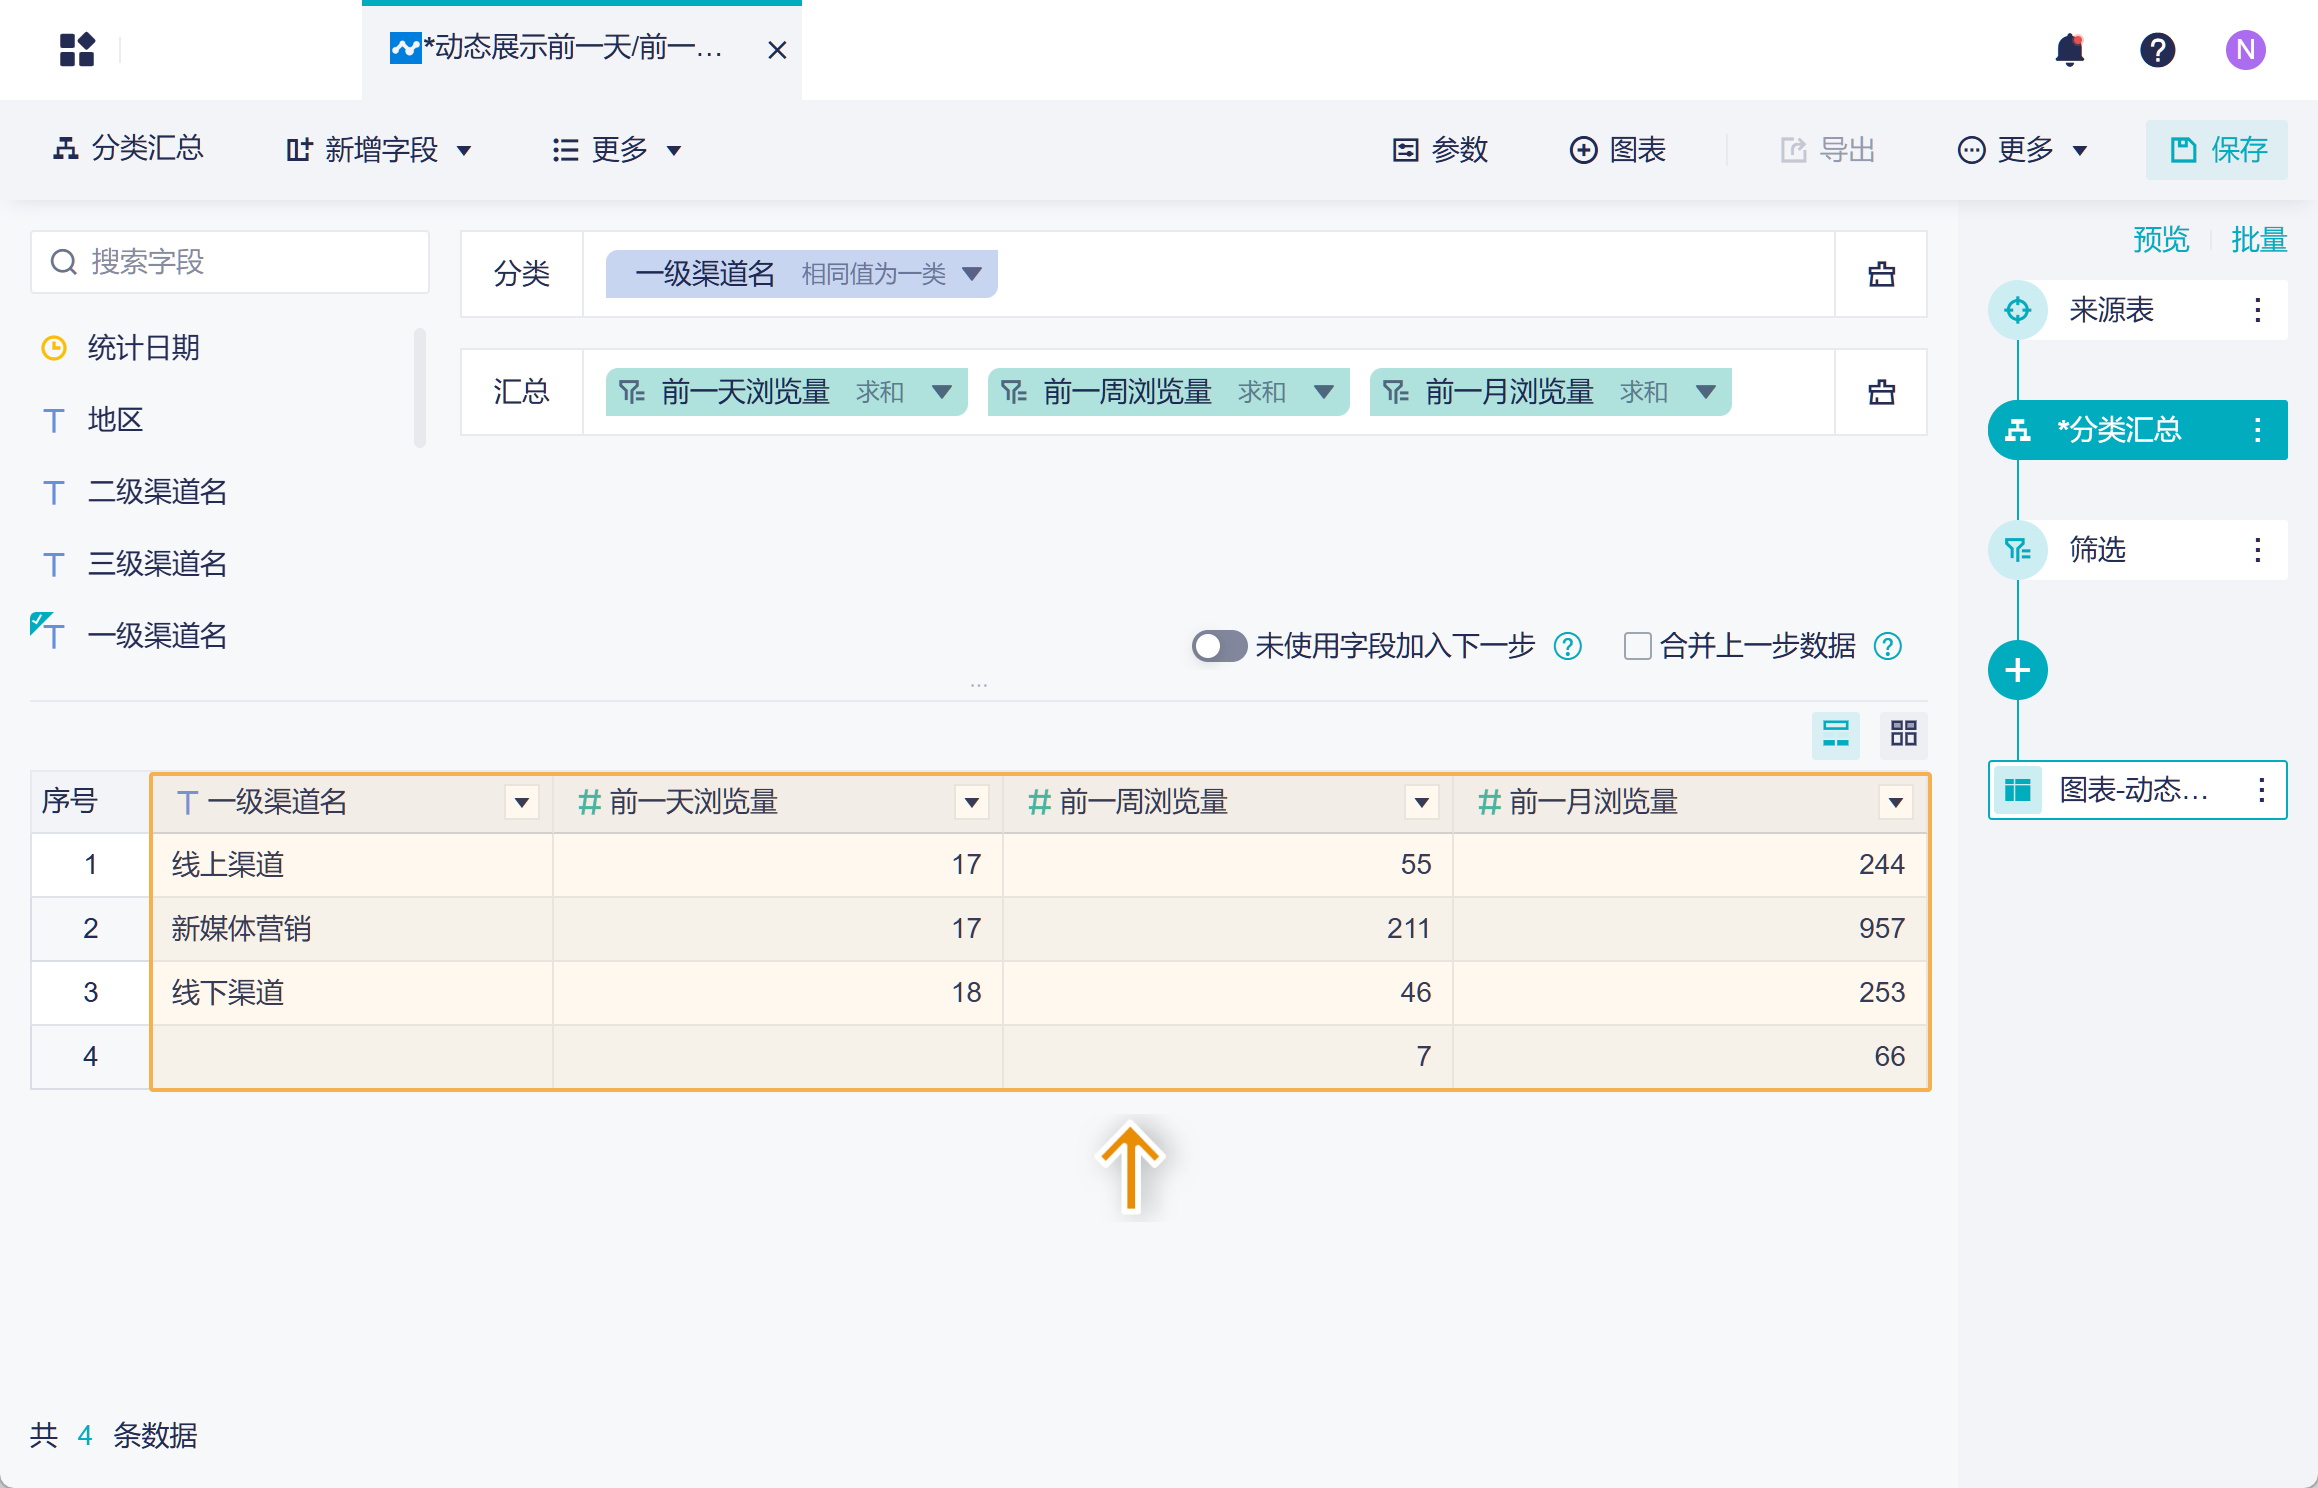2318x1488 pixels.
Task: Open the 新增字段 menu
Action: (378, 150)
